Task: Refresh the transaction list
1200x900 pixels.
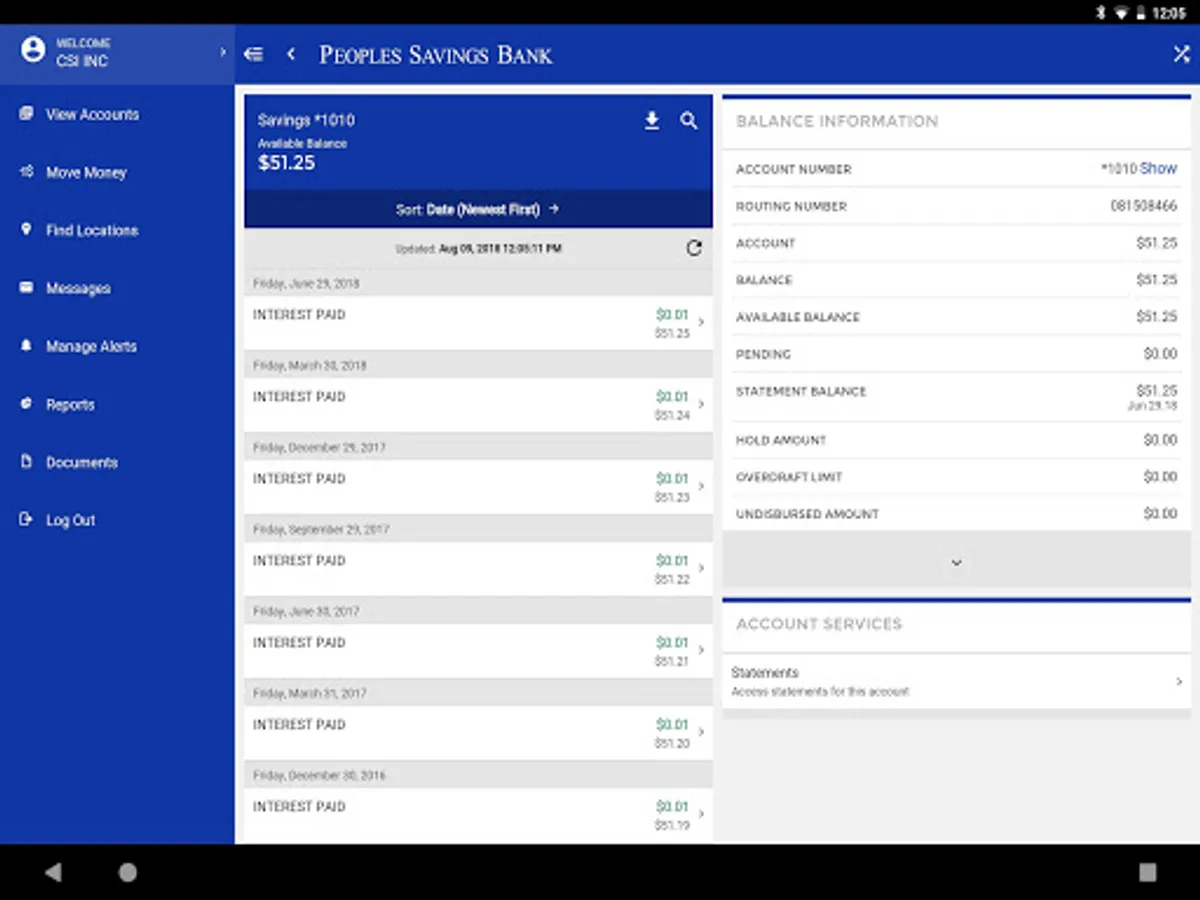Action: point(694,248)
